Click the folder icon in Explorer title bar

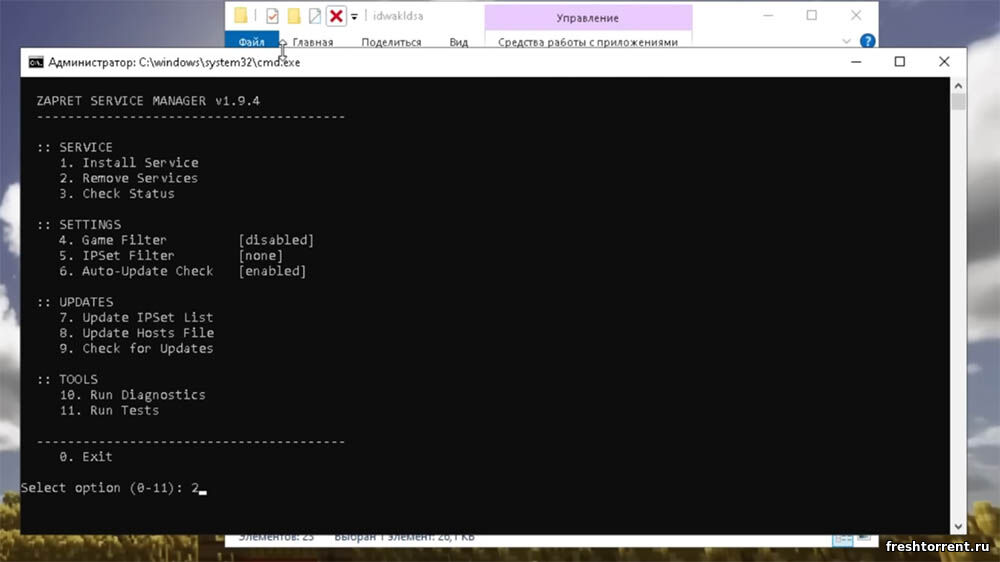click(241, 16)
